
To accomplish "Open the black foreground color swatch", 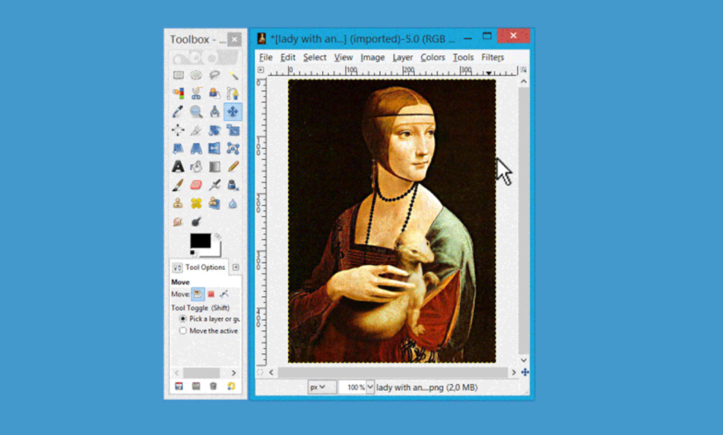I will [x=201, y=241].
